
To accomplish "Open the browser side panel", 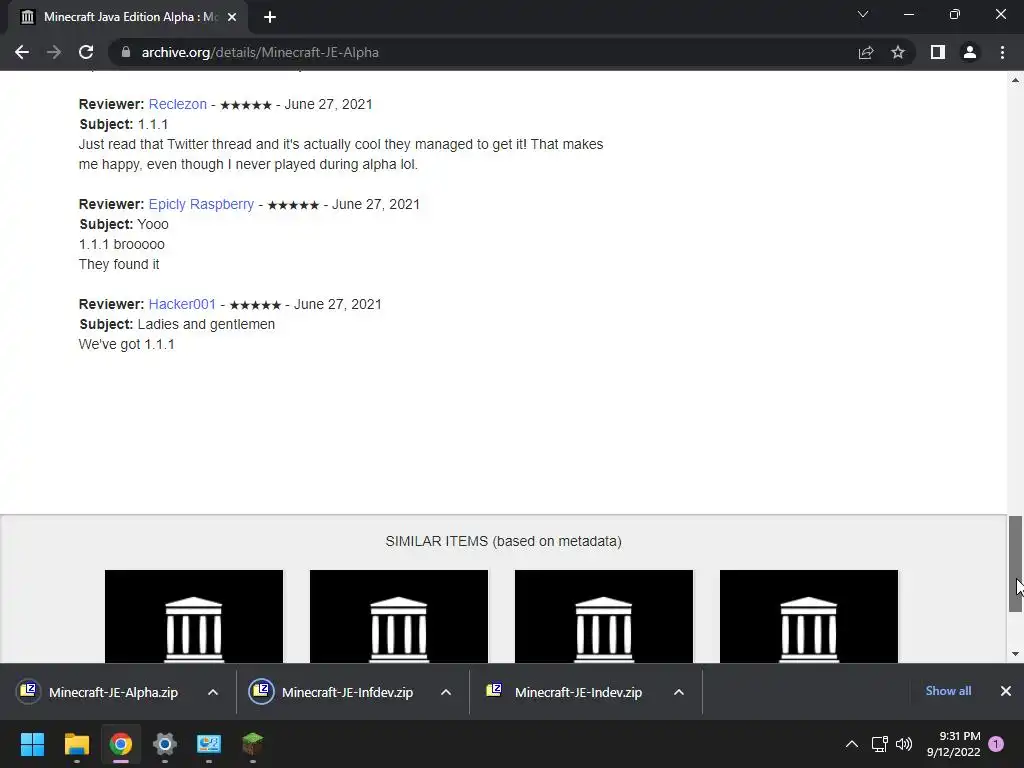I will click(x=938, y=52).
